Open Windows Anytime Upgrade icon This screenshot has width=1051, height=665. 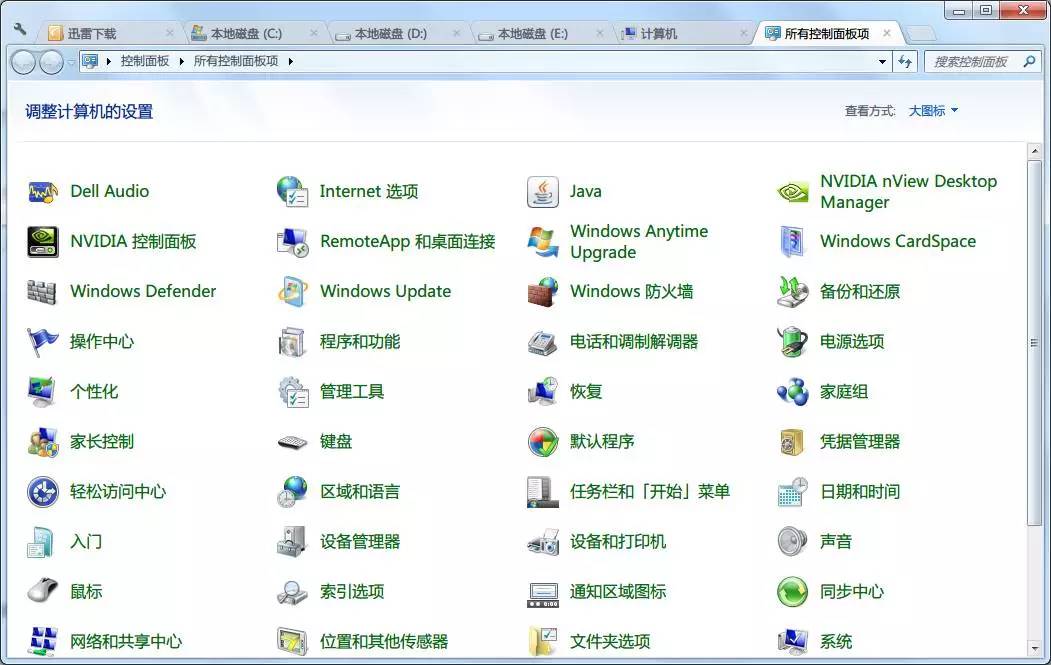[542, 241]
